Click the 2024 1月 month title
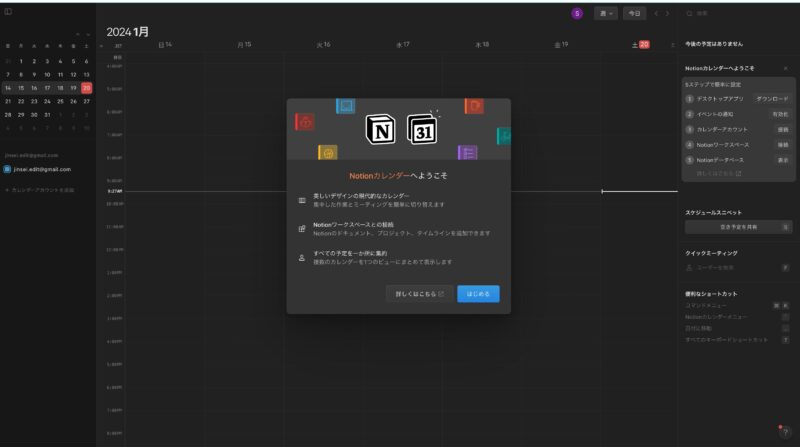800x447 pixels. coord(128,32)
